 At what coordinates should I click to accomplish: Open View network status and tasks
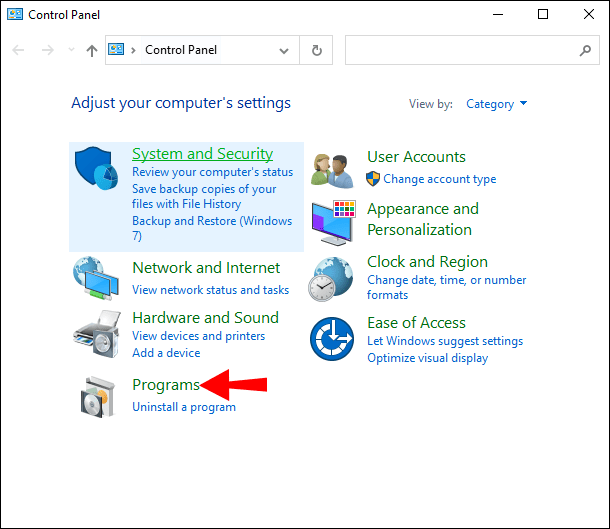pyautogui.click(x=210, y=290)
